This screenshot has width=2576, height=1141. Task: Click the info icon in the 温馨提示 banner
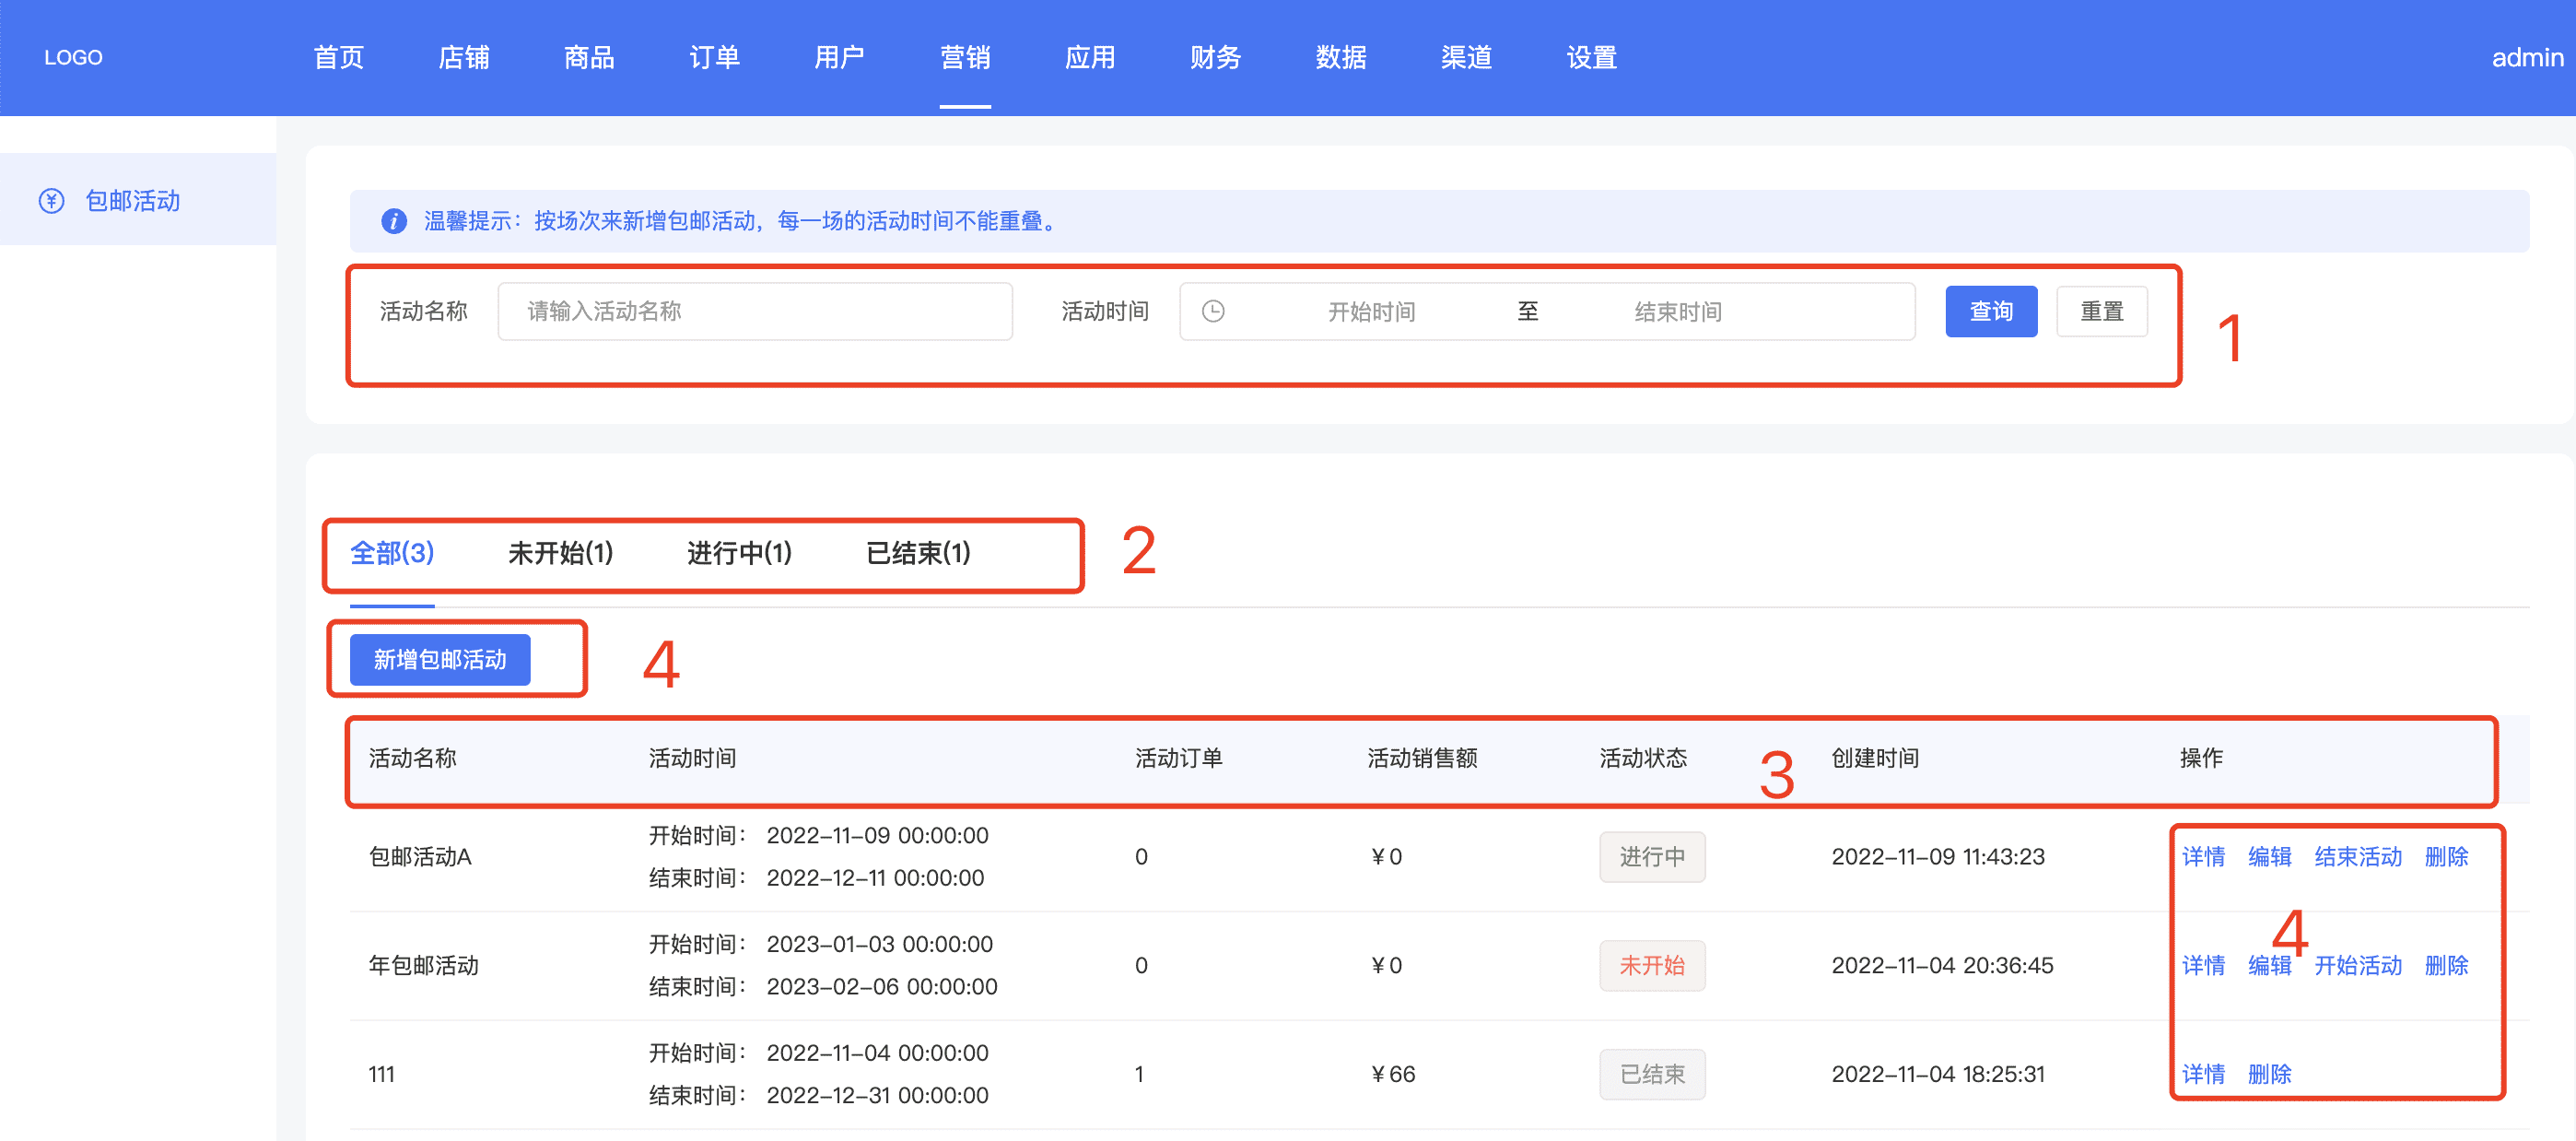[x=394, y=221]
